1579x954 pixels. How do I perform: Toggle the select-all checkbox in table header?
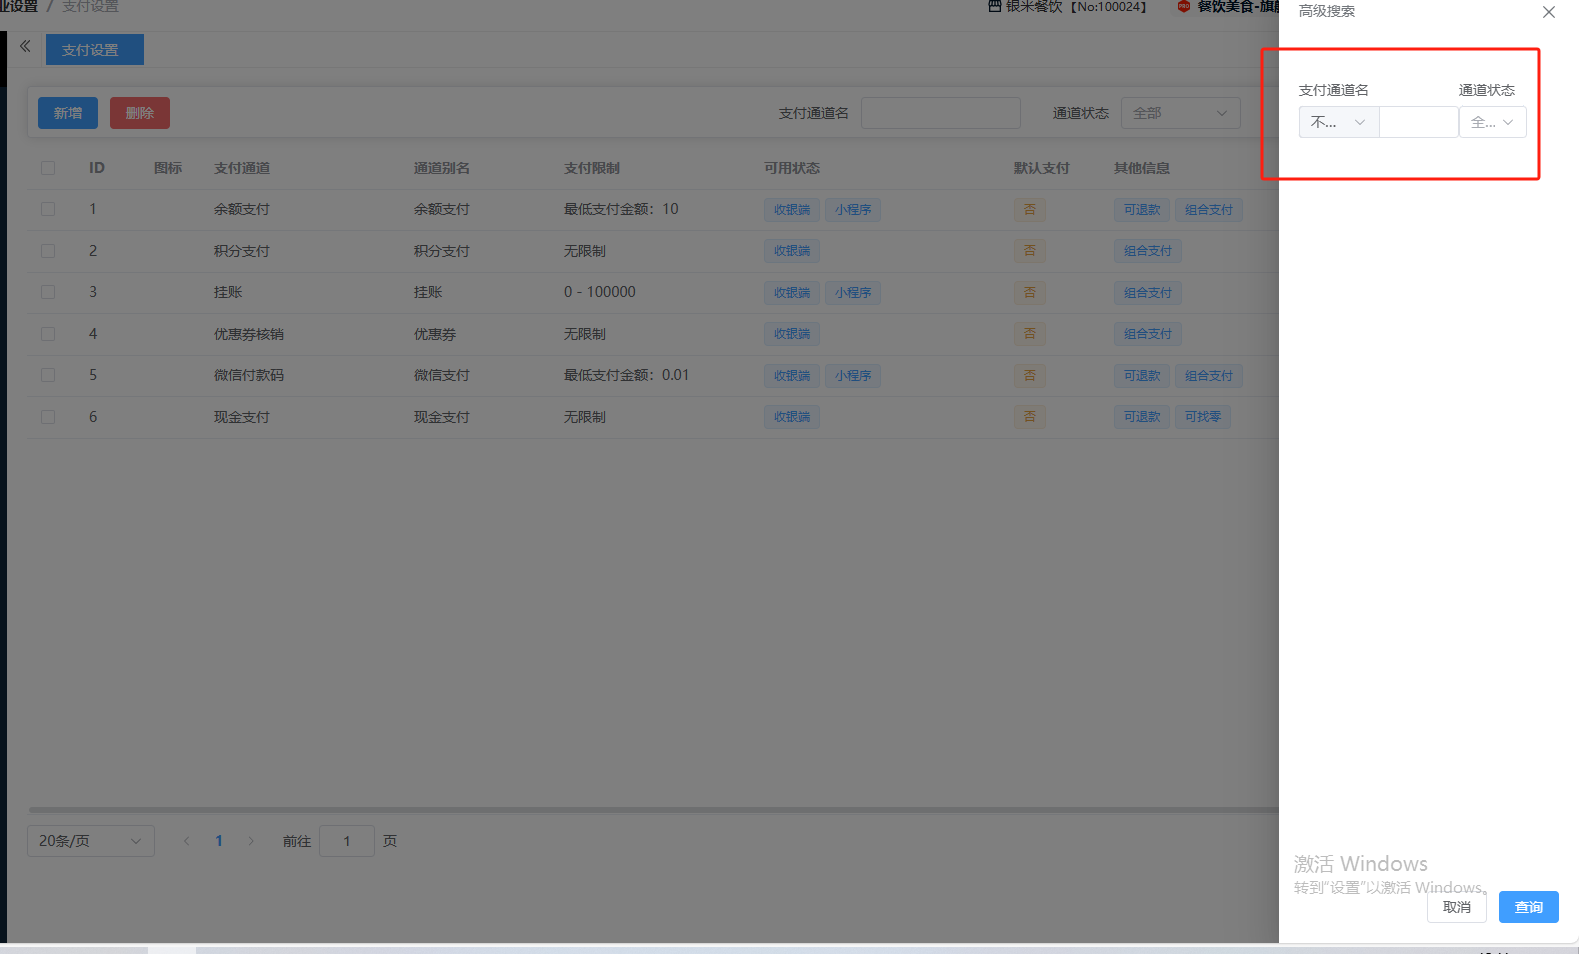[x=48, y=168]
